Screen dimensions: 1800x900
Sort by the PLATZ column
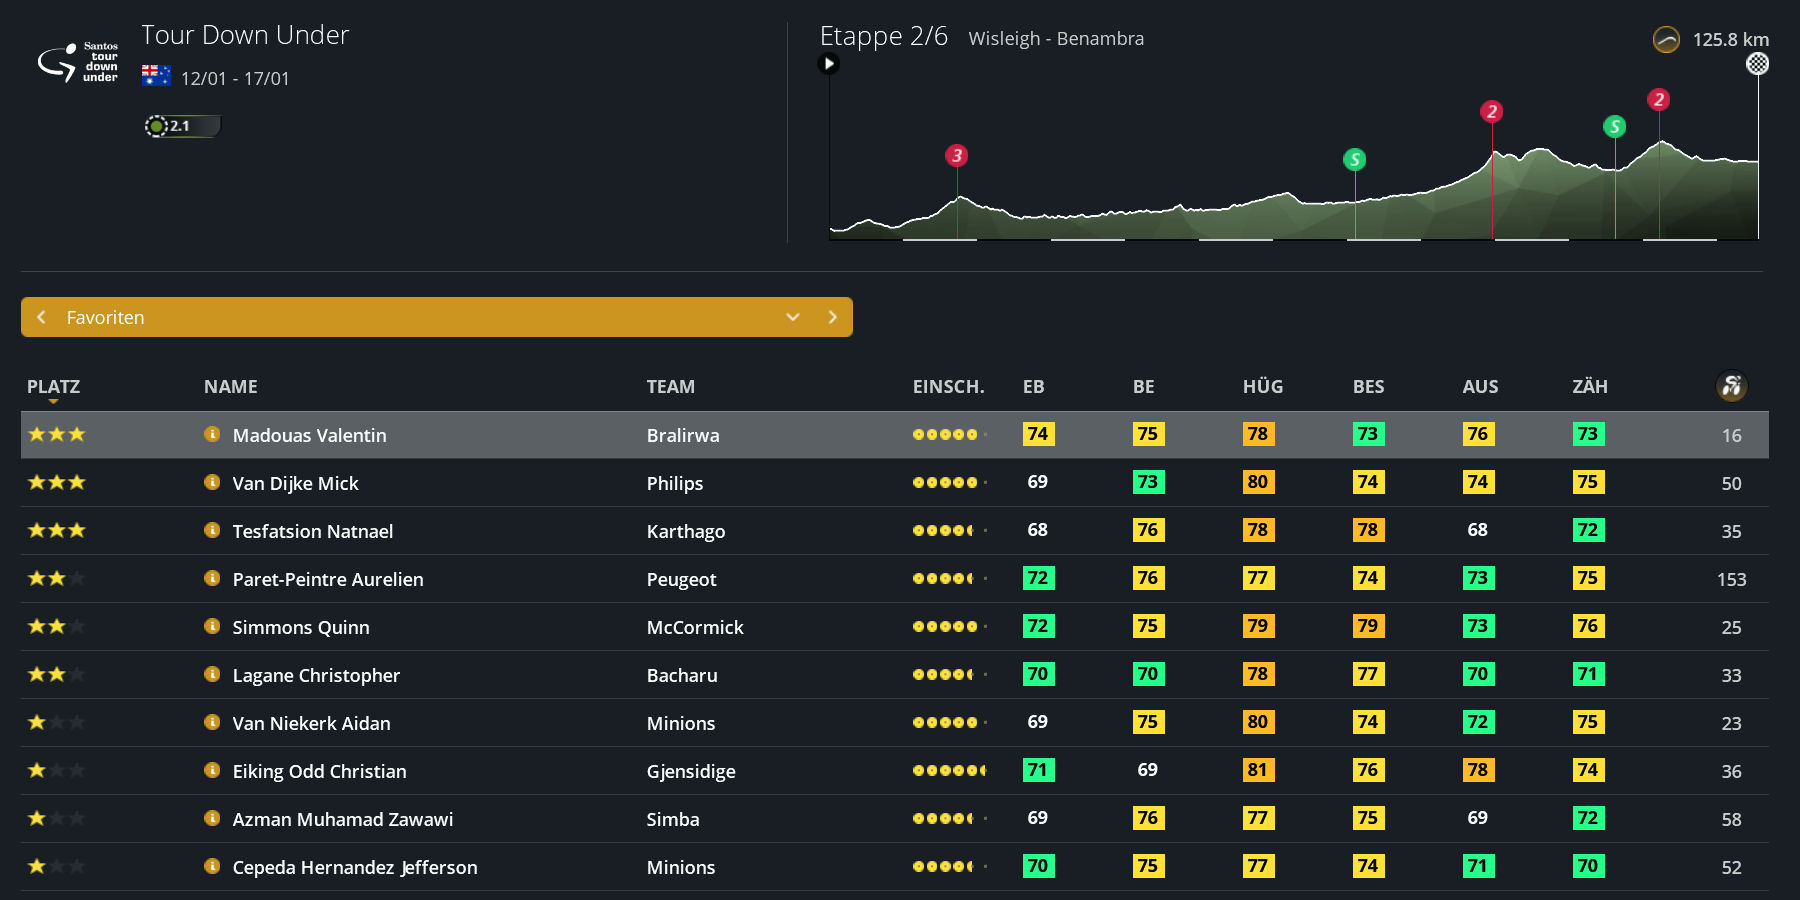tap(53, 387)
